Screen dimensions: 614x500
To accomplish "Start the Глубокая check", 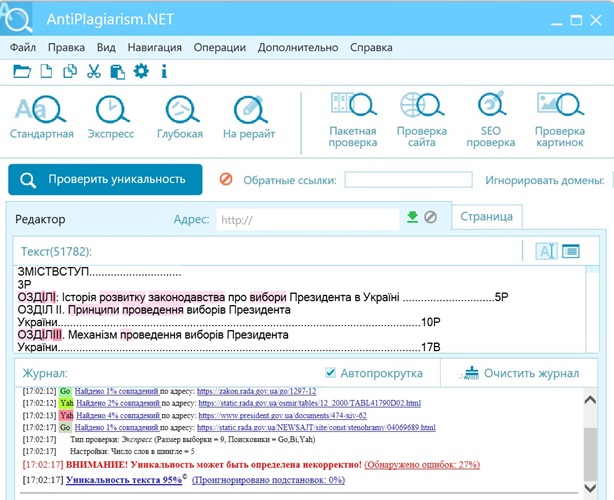I will (x=180, y=117).
